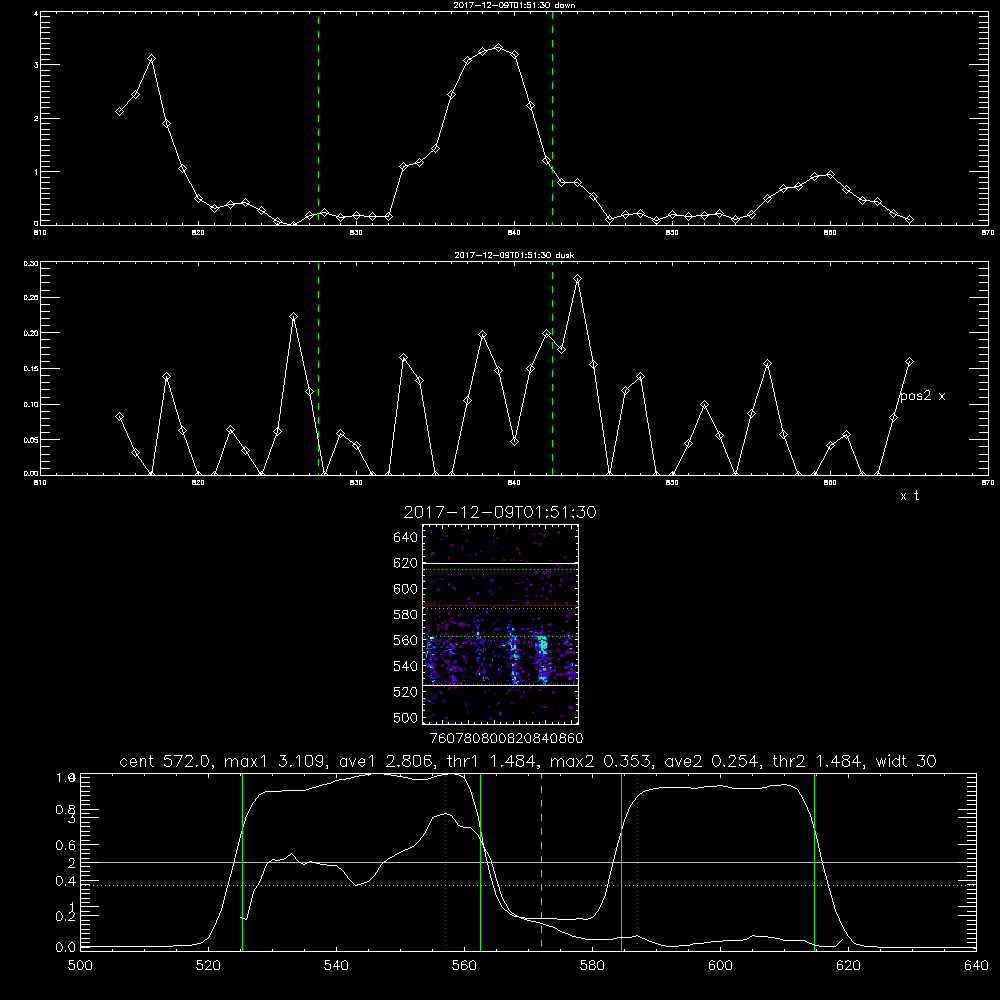Click the orange dashed center line at 572
Image resolution: width=1000 pixels, height=1000 pixels.
click(541, 861)
